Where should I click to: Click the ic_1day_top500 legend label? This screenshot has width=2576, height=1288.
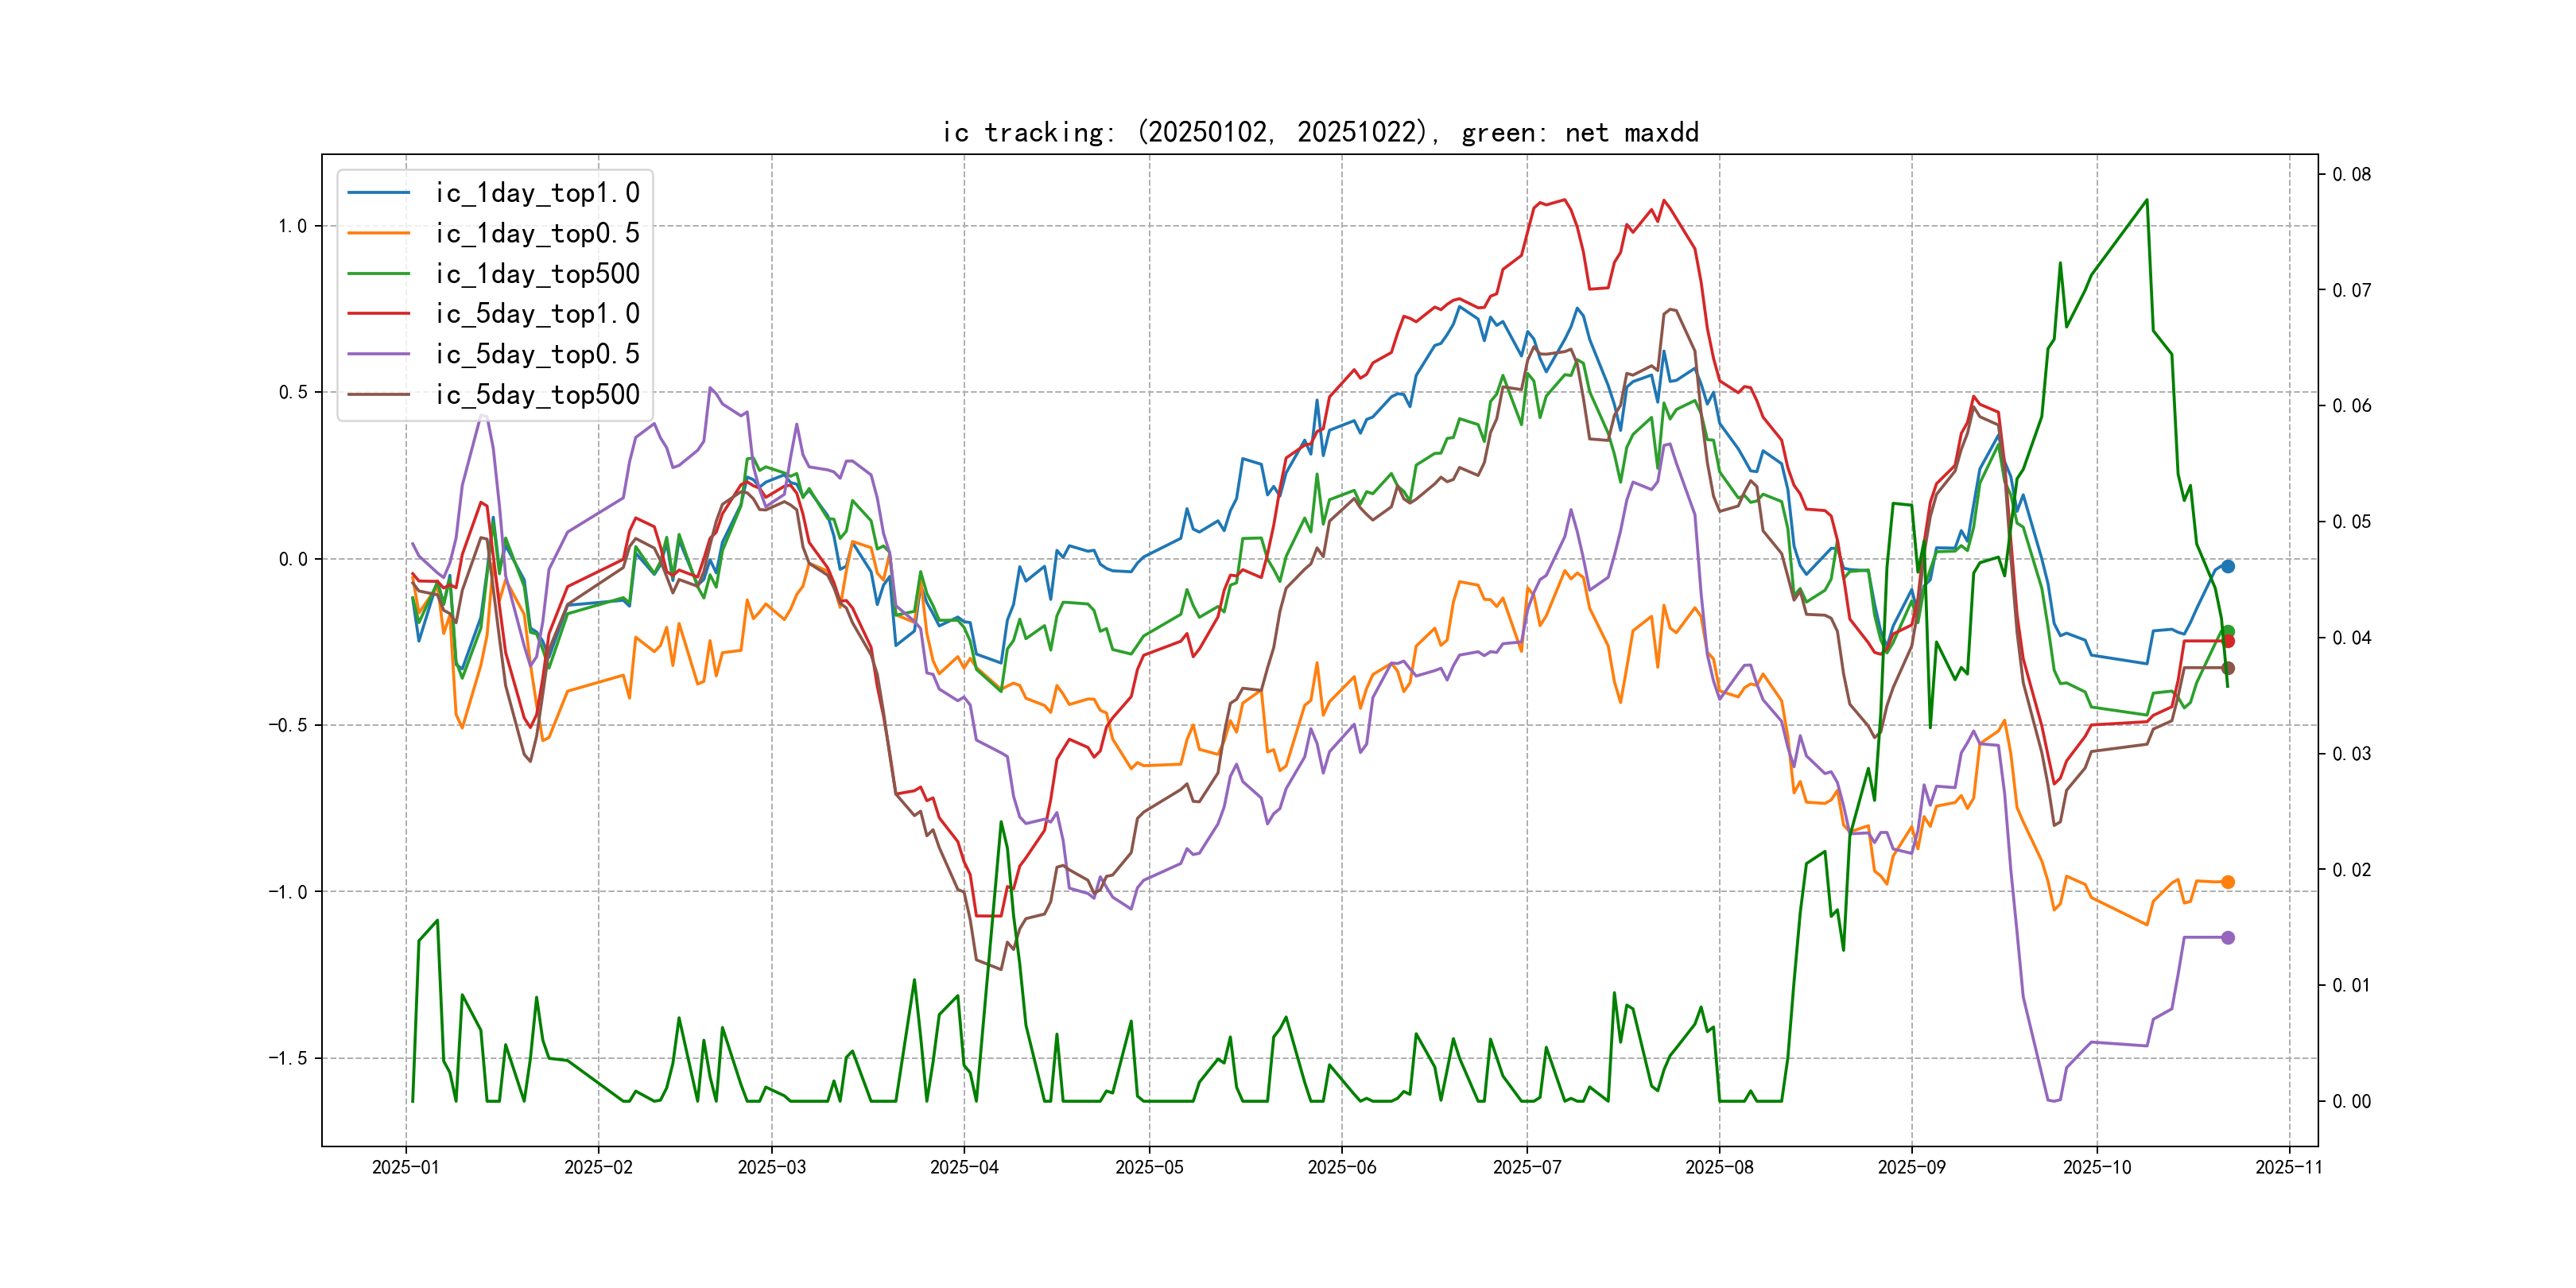point(537,274)
